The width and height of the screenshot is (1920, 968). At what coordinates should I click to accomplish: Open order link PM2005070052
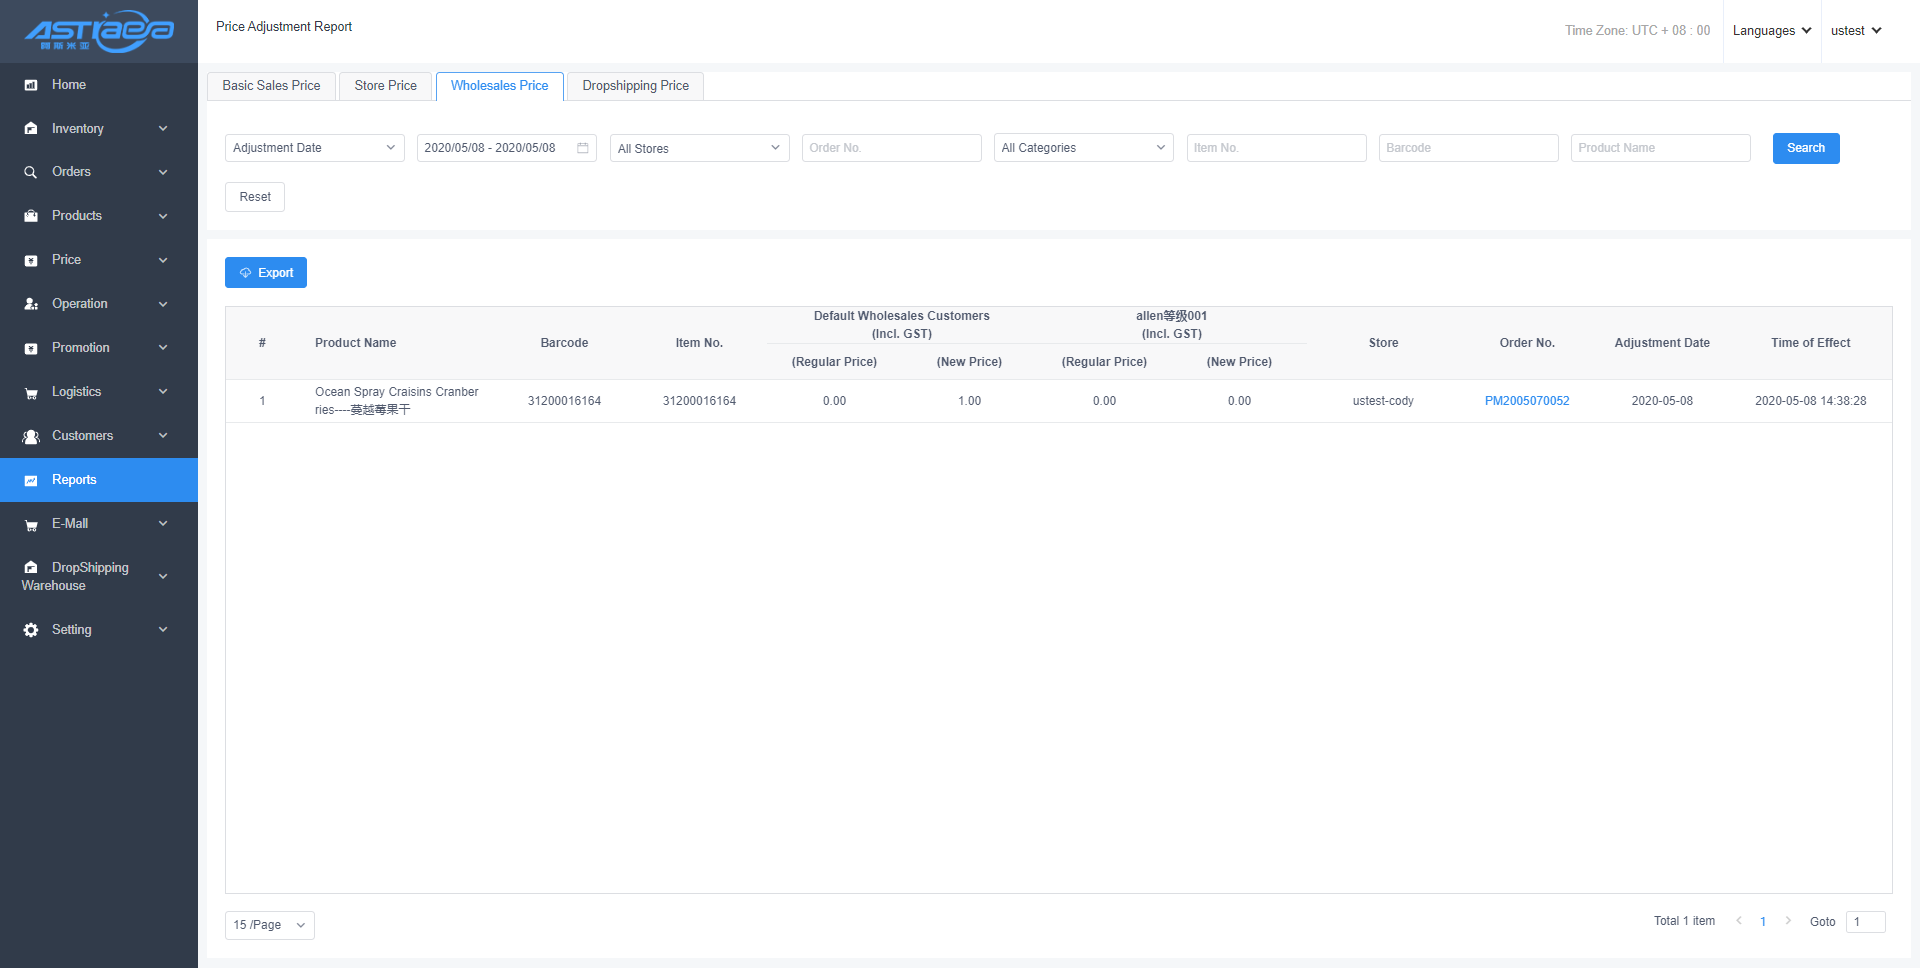pyautogui.click(x=1526, y=401)
